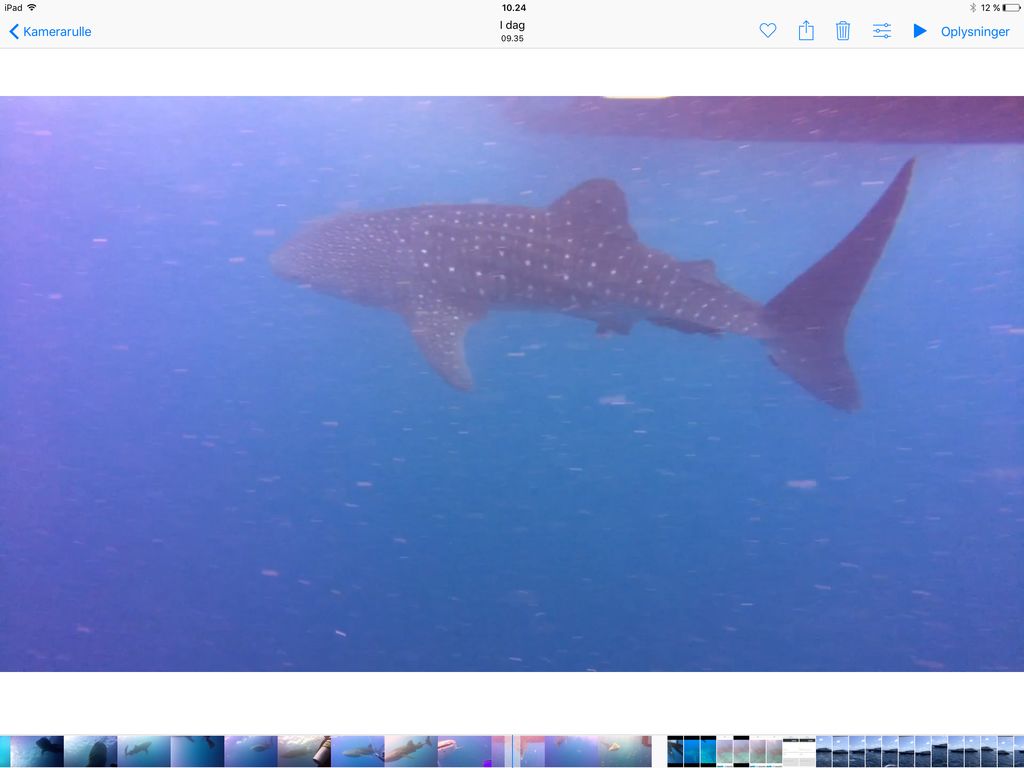
Task: Select the leftmost dark shark silhouette thumbnail
Action: (37, 751)
